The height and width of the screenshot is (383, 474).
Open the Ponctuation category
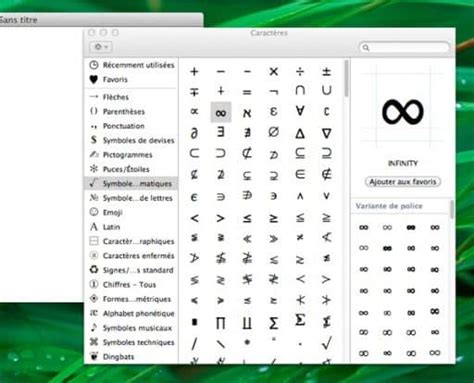[x=132, y=126]
